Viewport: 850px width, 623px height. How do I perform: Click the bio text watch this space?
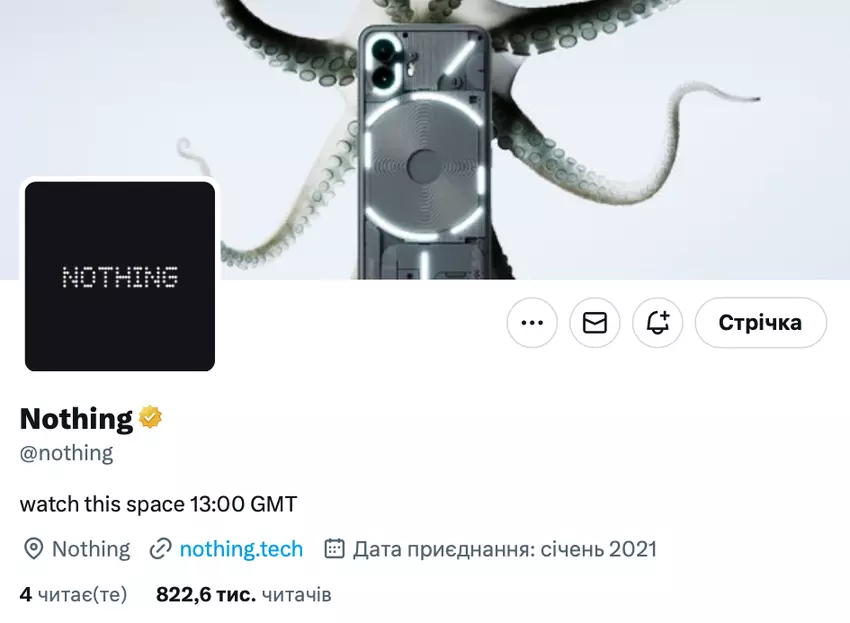158,504
